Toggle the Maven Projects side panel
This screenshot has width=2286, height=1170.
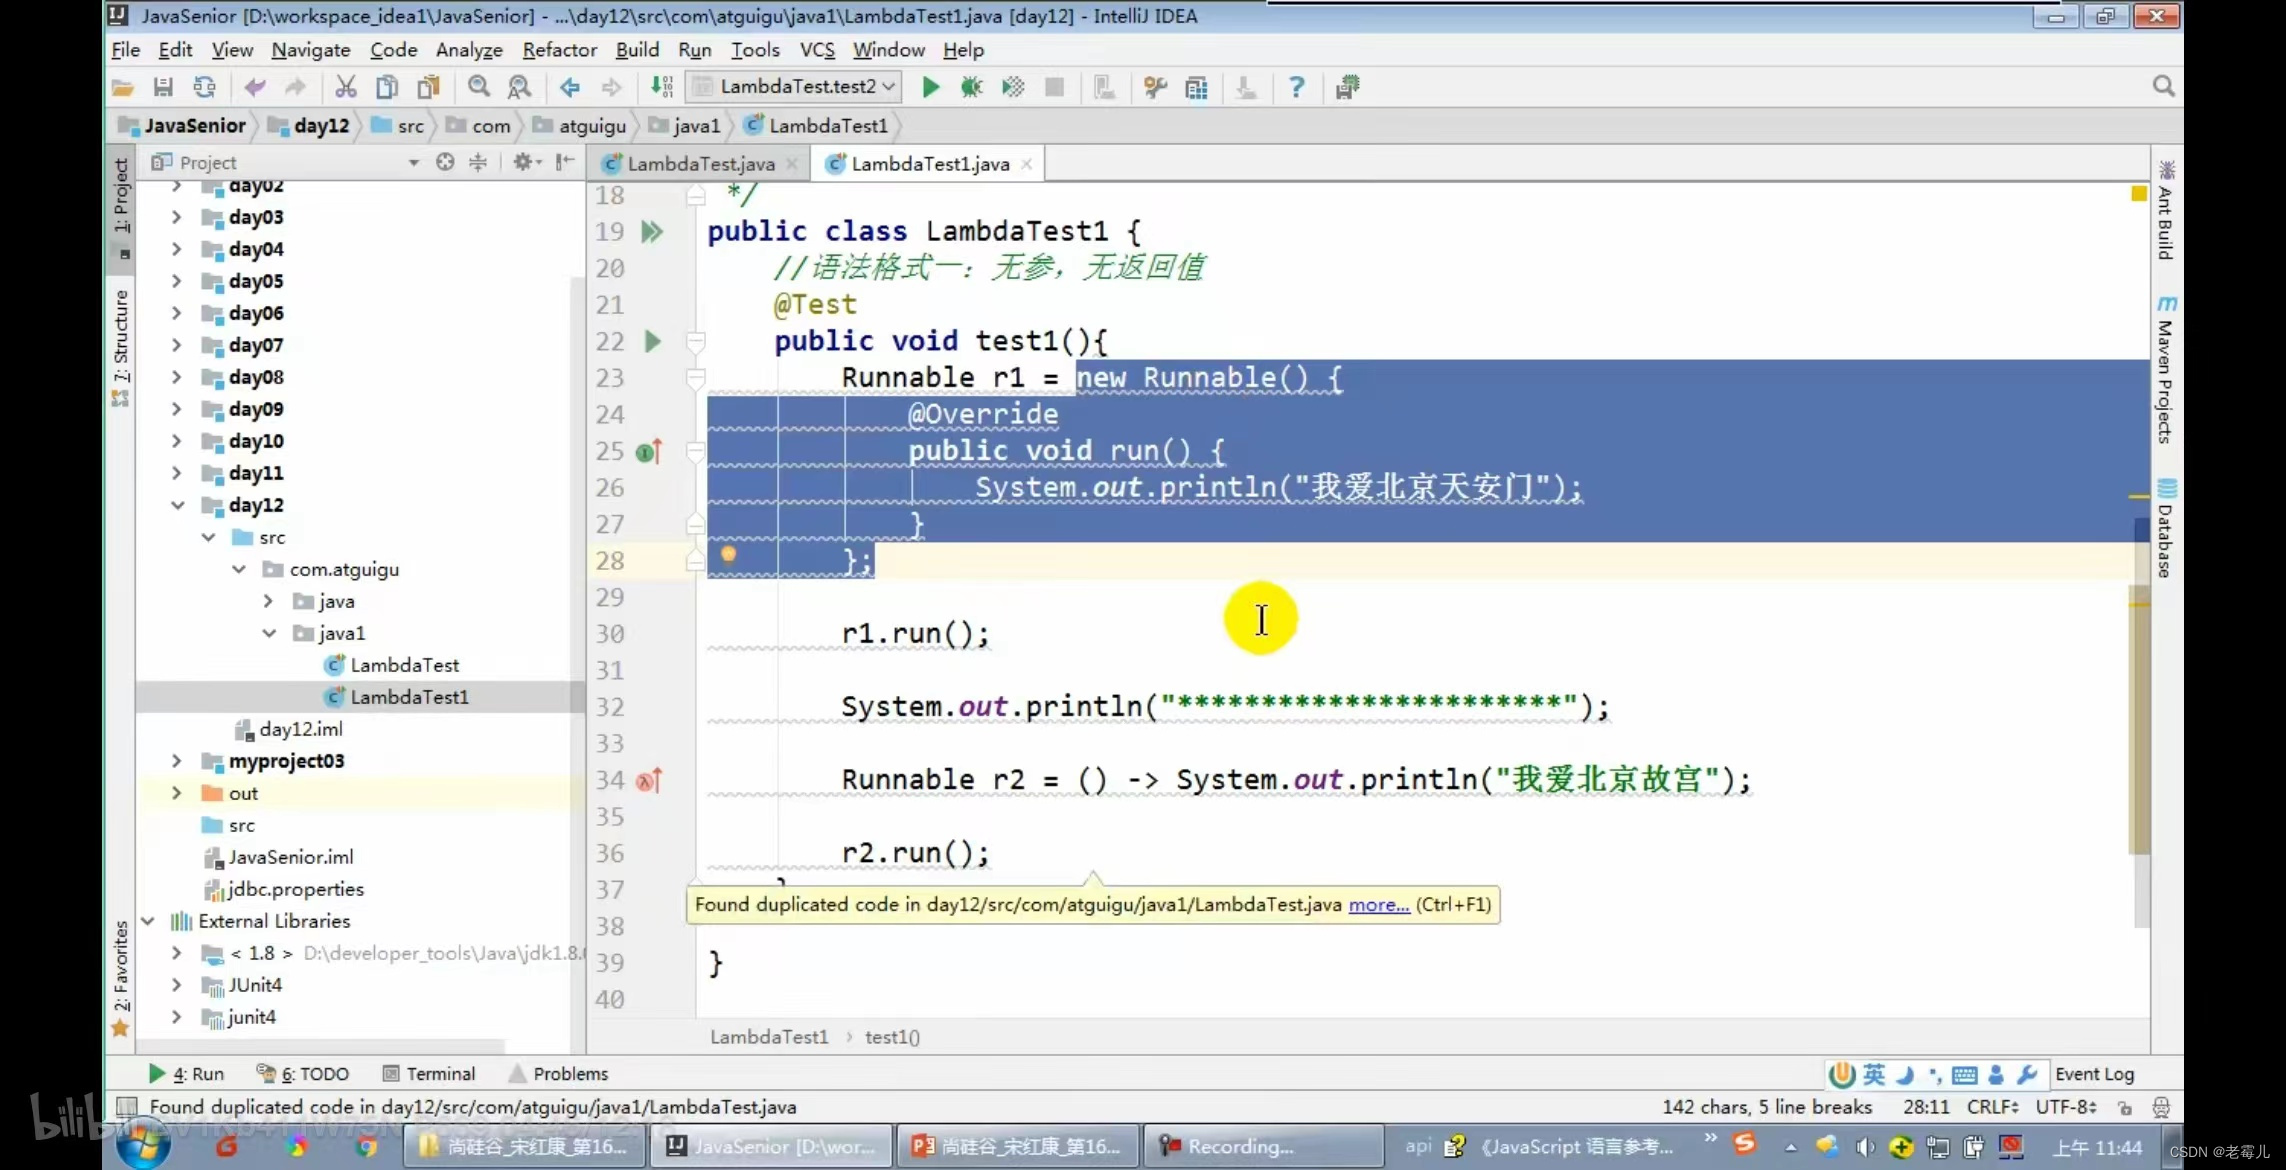[2165, 370]
